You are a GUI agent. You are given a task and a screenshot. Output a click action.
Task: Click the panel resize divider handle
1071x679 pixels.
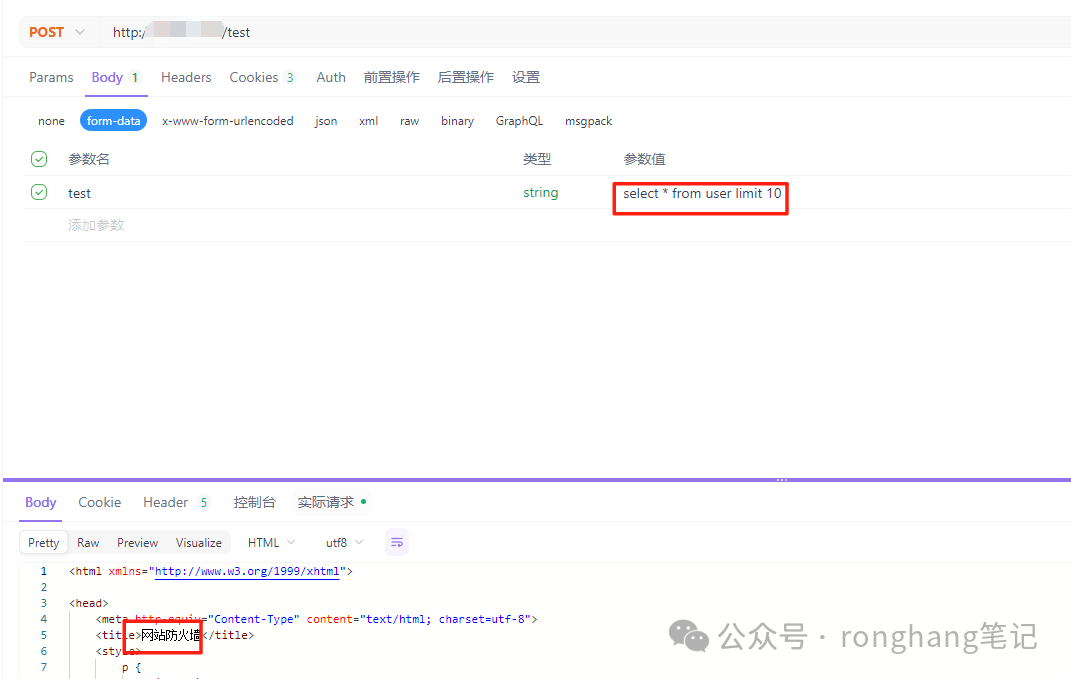[x=781, y=480]
